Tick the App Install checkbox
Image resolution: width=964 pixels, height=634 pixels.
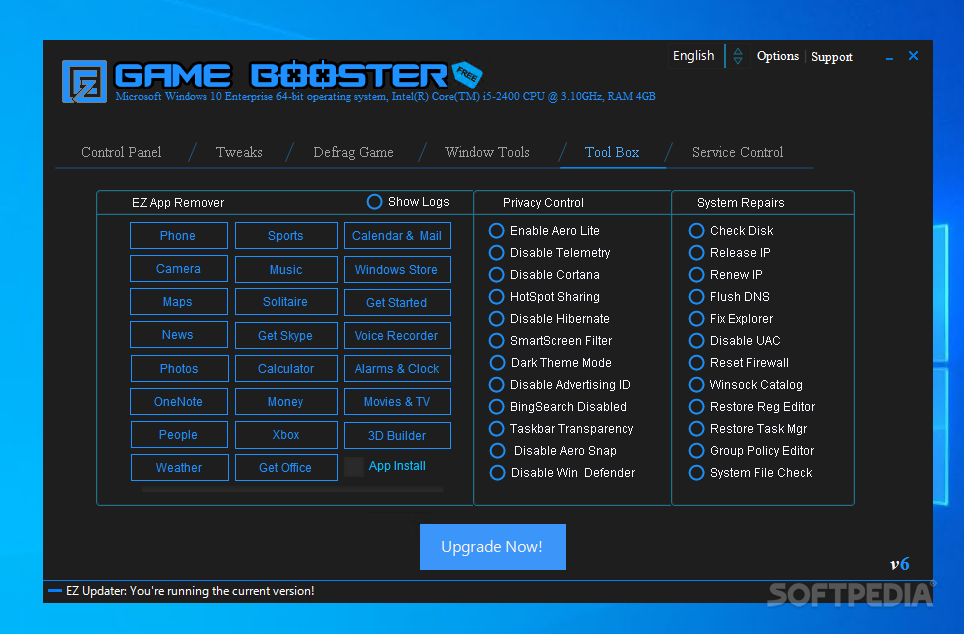pyautogui.click(x=354, y=467)
